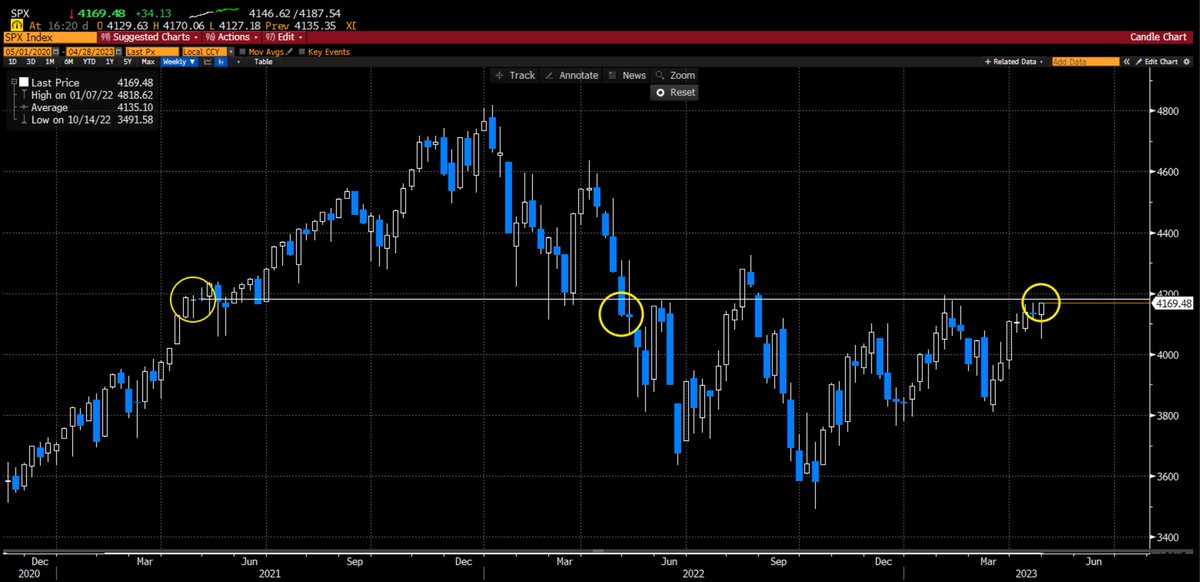Select the 6M time range
Image resolution: width=1200 pixels, height=582 pixels.
69,62
